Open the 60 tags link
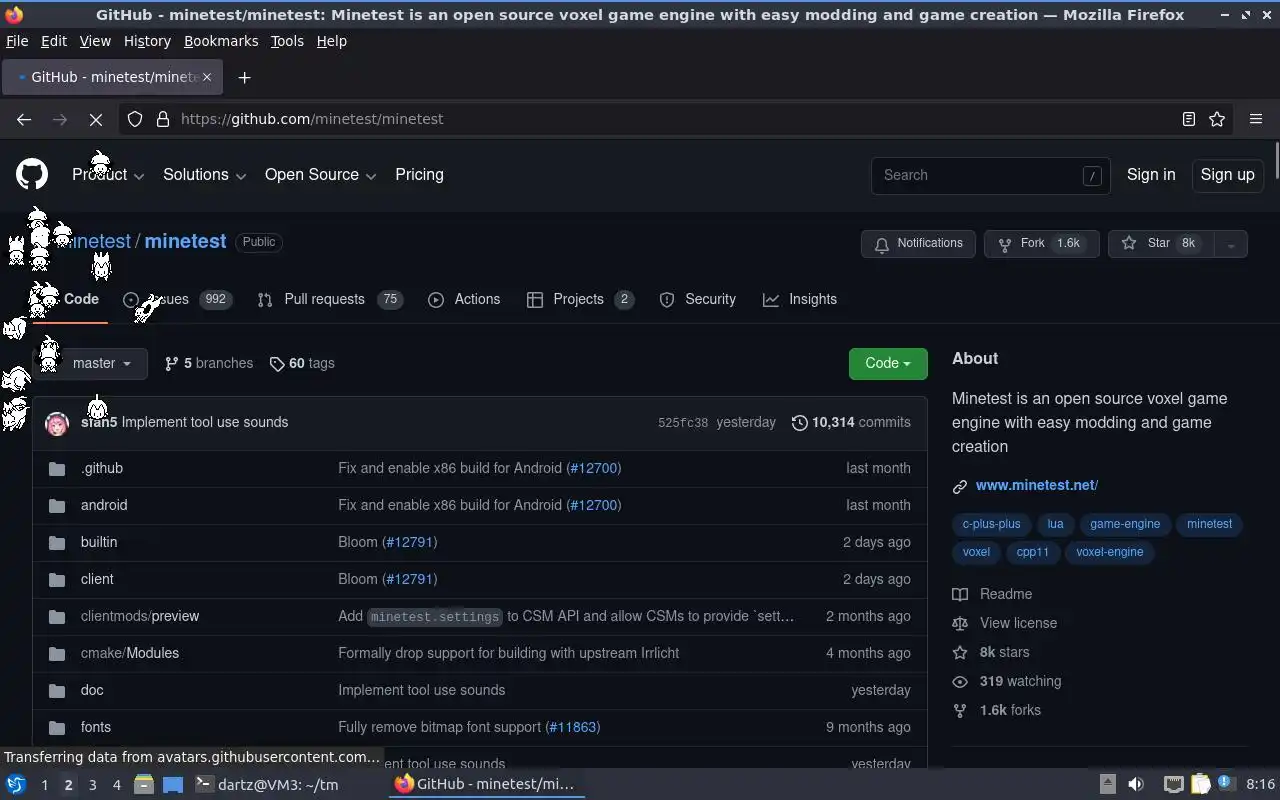 (x=302, y=363)
